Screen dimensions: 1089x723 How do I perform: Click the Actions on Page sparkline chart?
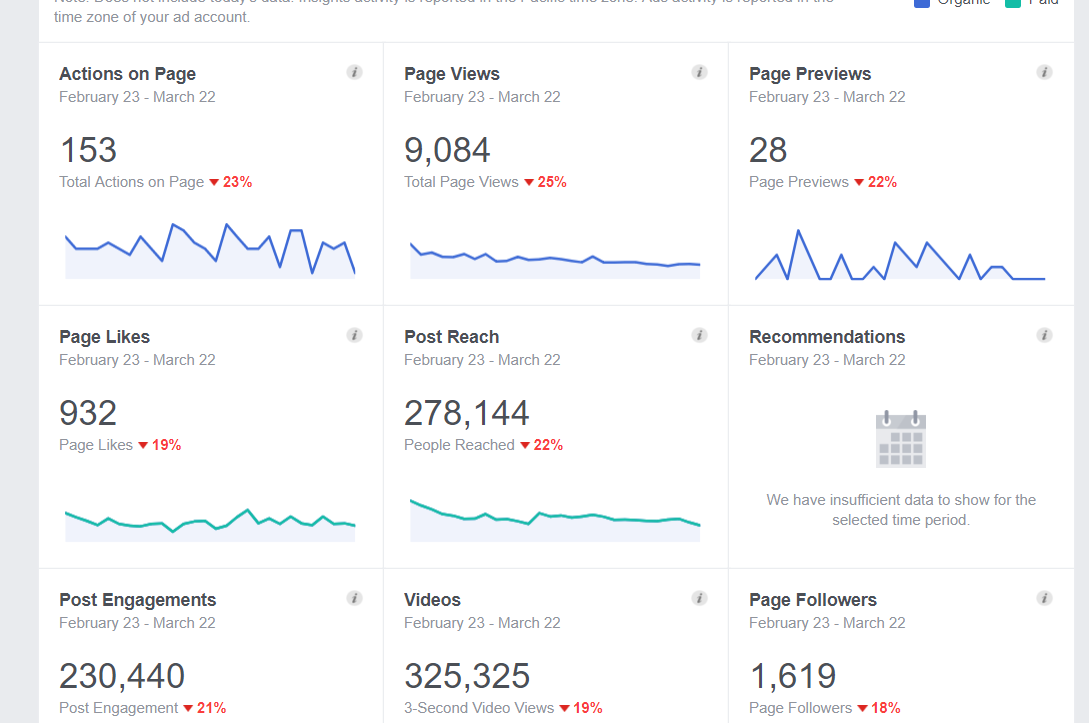tap(210, 251)
